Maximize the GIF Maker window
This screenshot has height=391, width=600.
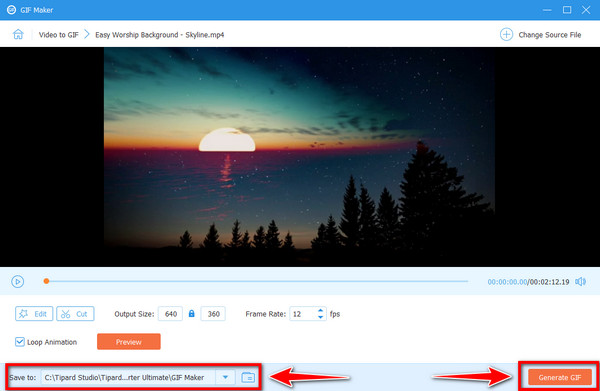pyautogui.click(x=567, y=10)
